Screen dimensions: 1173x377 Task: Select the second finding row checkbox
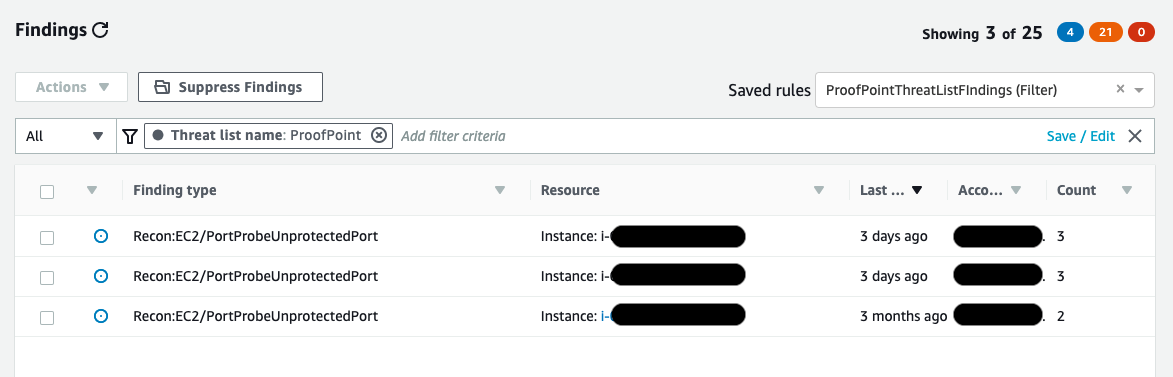(x=47, y=277)
